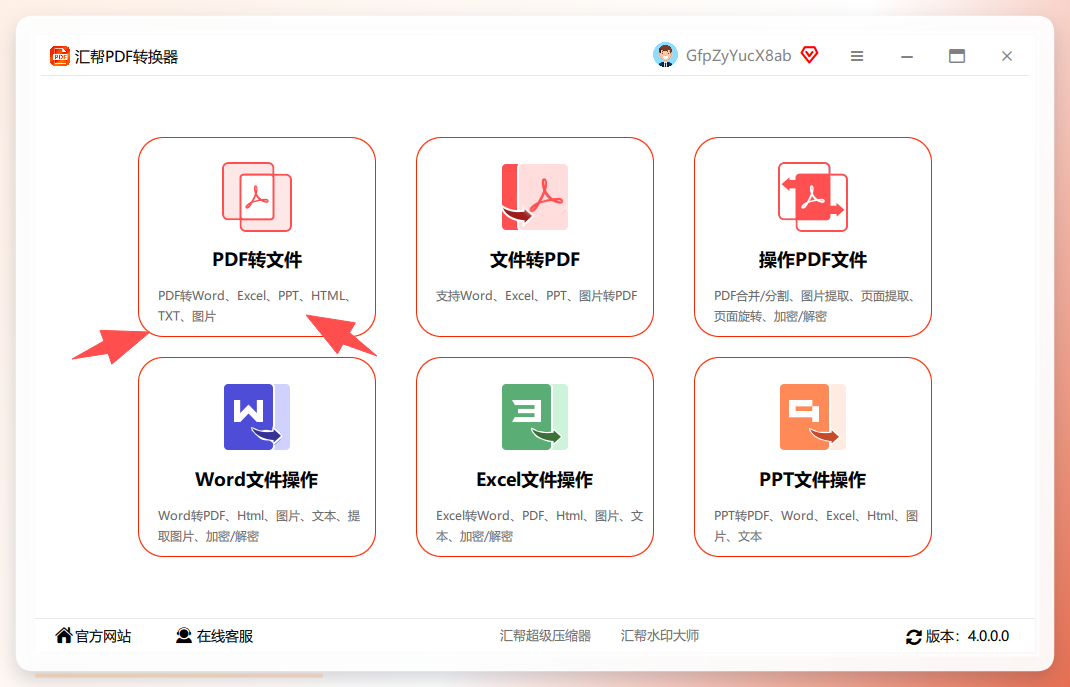Click the PDF转文件 overlapping pages icon
The image size is (1070, 687).
pos(257,196)
